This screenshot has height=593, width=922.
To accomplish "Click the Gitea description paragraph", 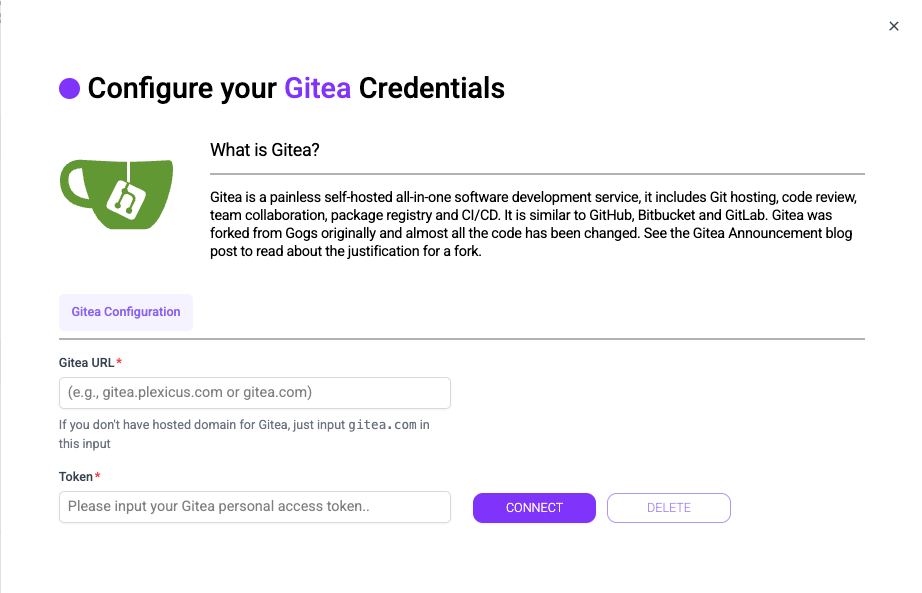I will 535,223.
